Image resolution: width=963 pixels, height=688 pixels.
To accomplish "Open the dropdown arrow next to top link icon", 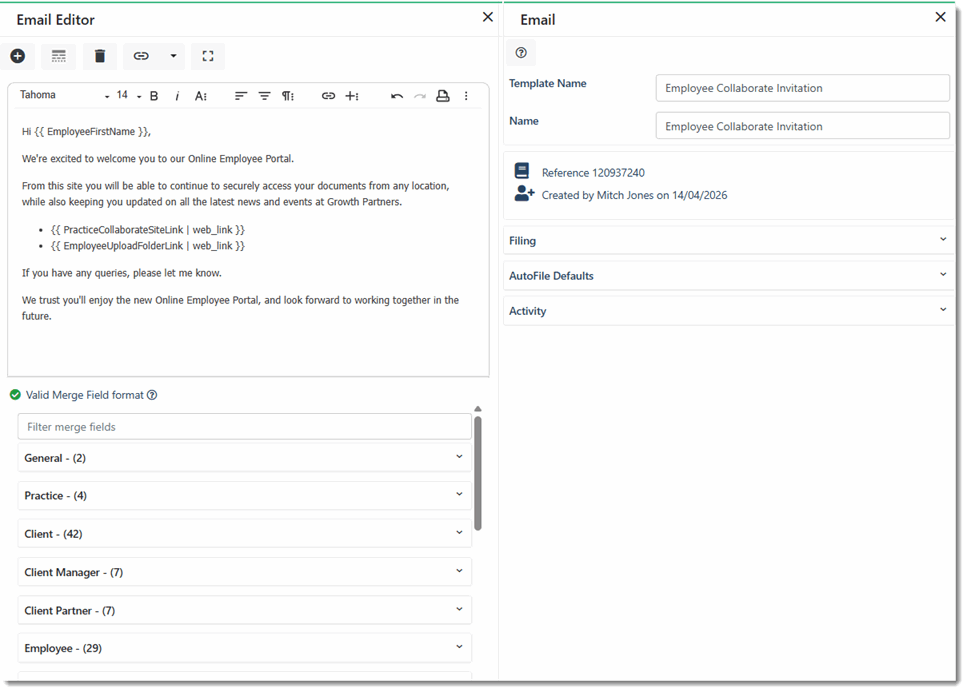I will [173, 56].
